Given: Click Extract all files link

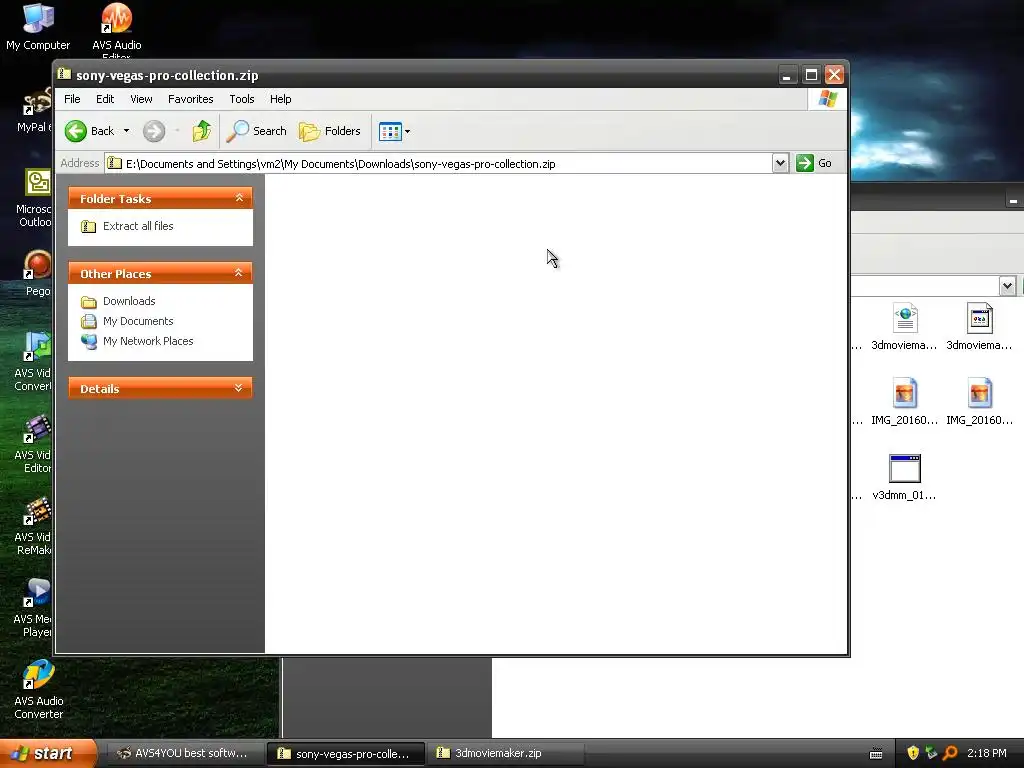Looking at the screenshot, I should pyautogui.click(x=138, y=226).
